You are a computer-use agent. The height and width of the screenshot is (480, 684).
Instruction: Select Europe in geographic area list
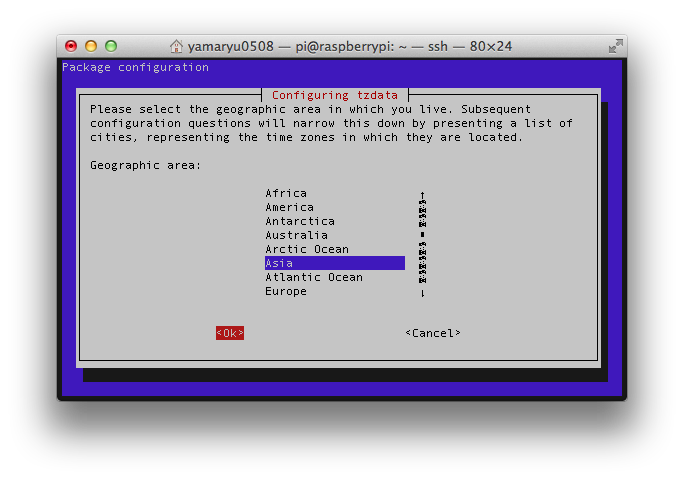point(286,291)
